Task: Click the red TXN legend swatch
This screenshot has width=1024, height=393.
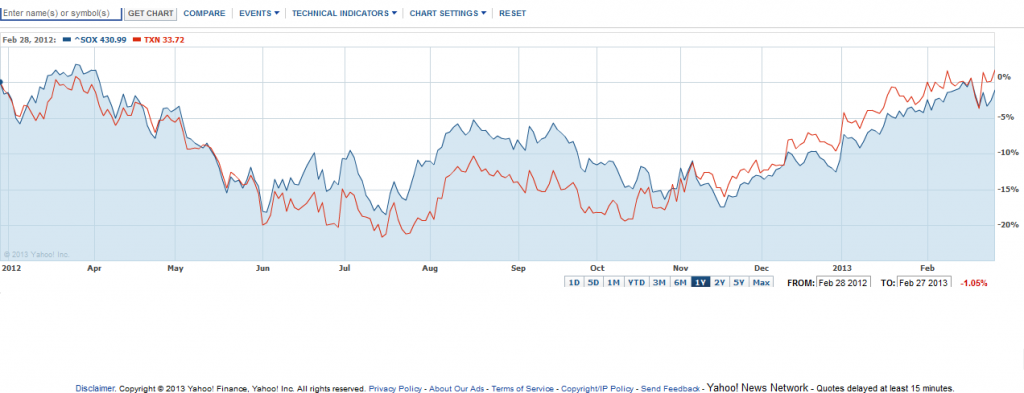Action: [x=136, y=40]
